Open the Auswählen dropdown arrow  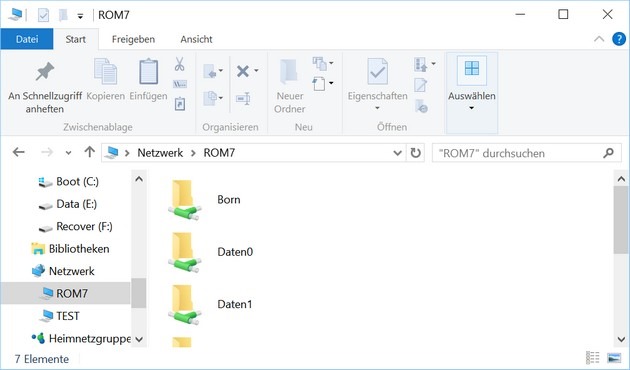coord(472,108)
